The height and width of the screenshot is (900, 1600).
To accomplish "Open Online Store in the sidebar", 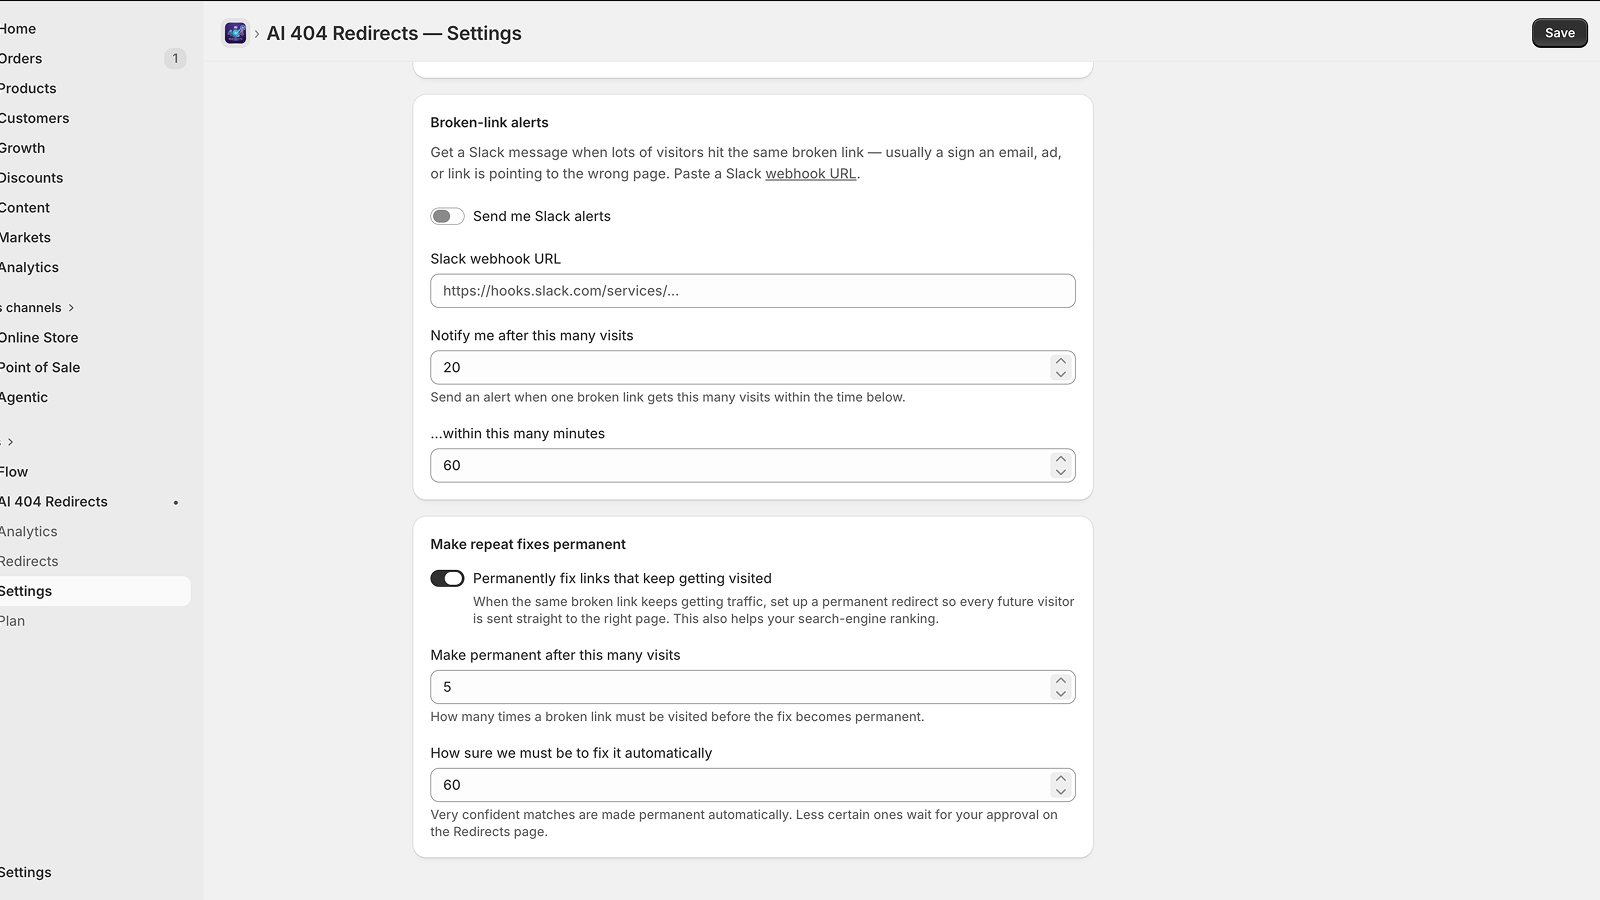I will [39, 338].
